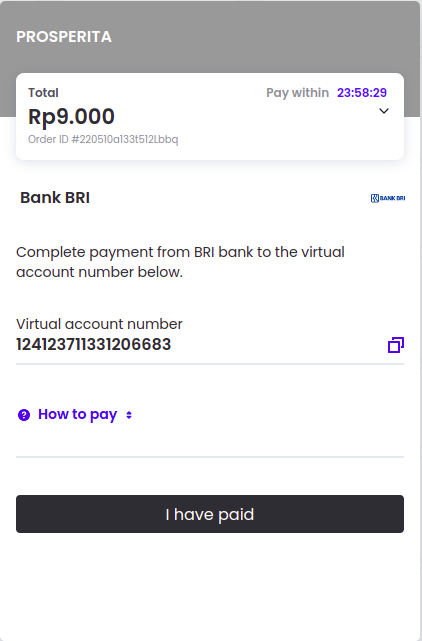Image resolution: width=422 pixels, height=641 pixels.
Task: Click the countdown timer 23:58:29
Action: pos(362,93)
